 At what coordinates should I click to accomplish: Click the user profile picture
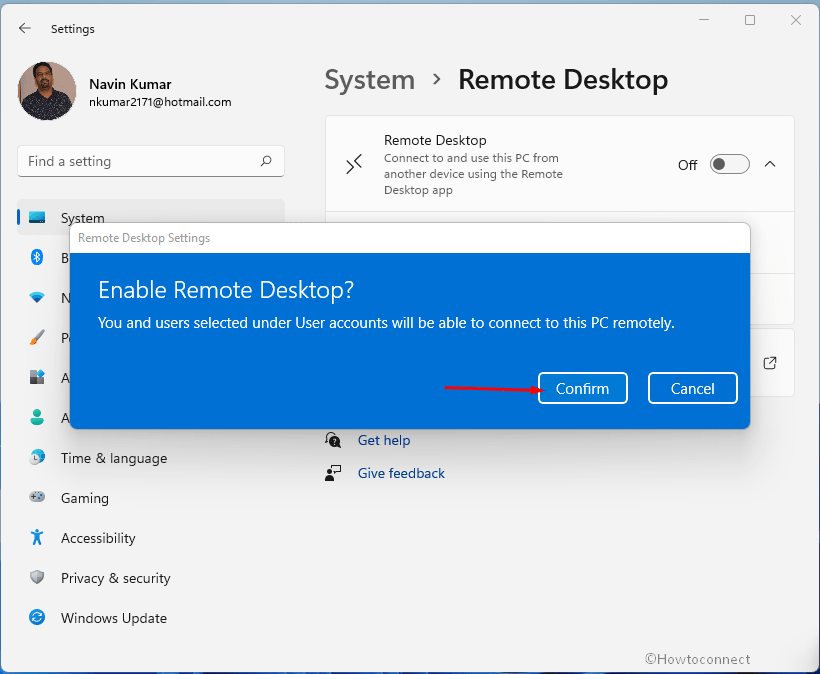point(47,91)
